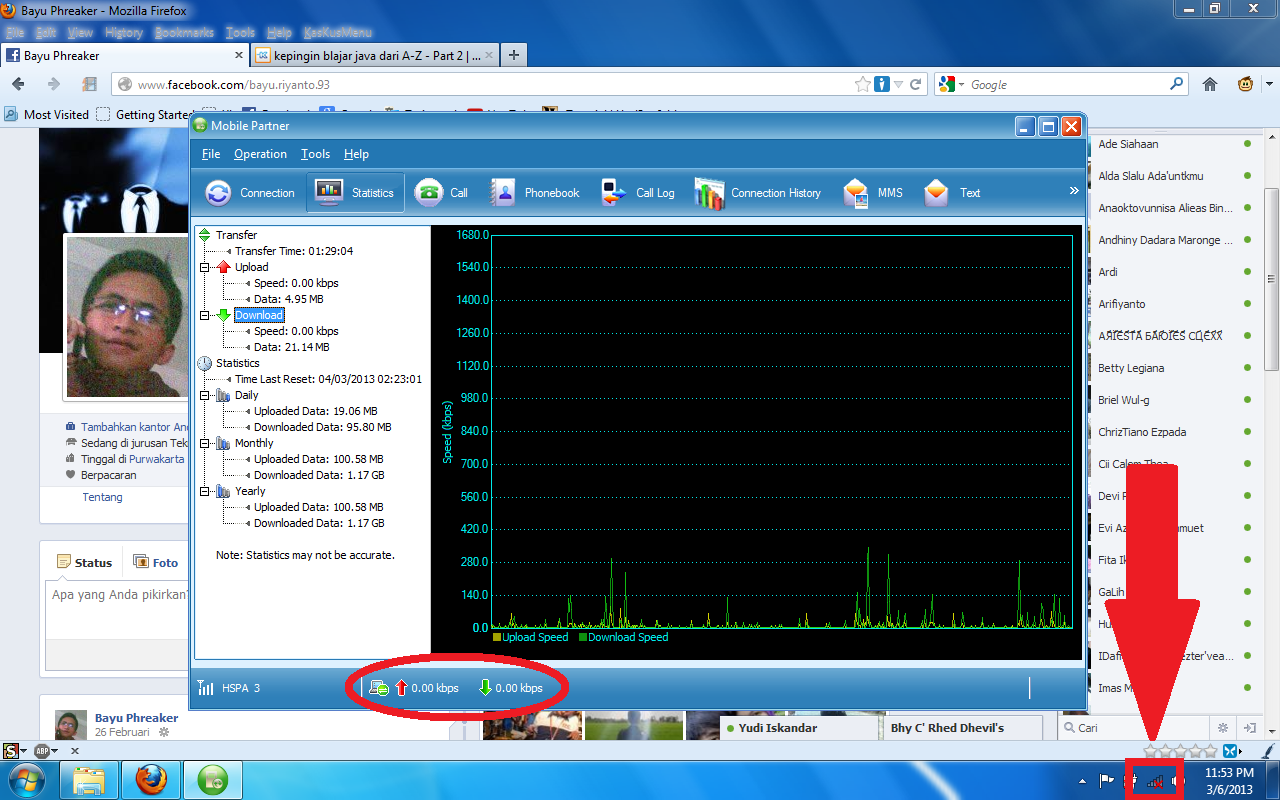
Task: Open the Help menu in Mobile Partner
Action: coord(356,154)
